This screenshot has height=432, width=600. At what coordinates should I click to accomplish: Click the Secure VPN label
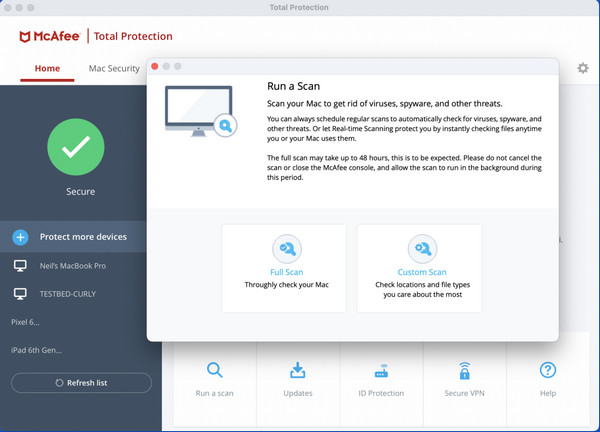(x=465, y=393)
